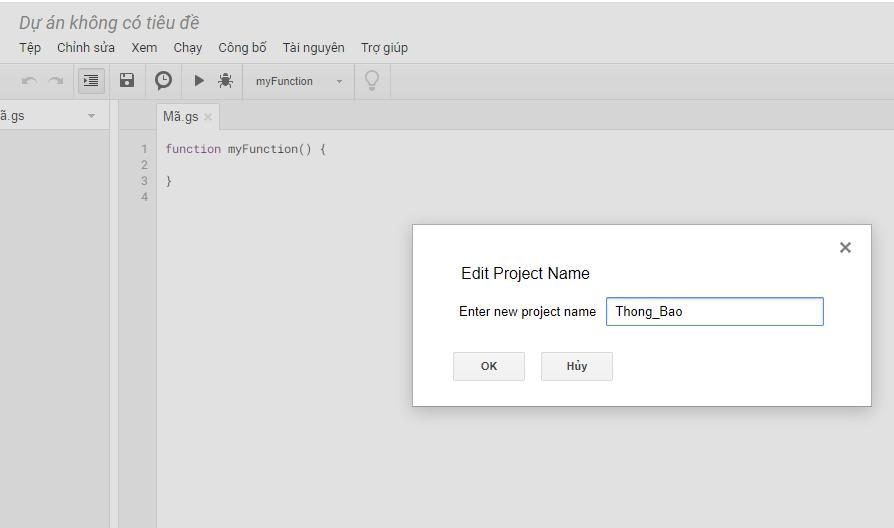
Task: Click the closing brace on line 3
Action: (x=168, y=181)
